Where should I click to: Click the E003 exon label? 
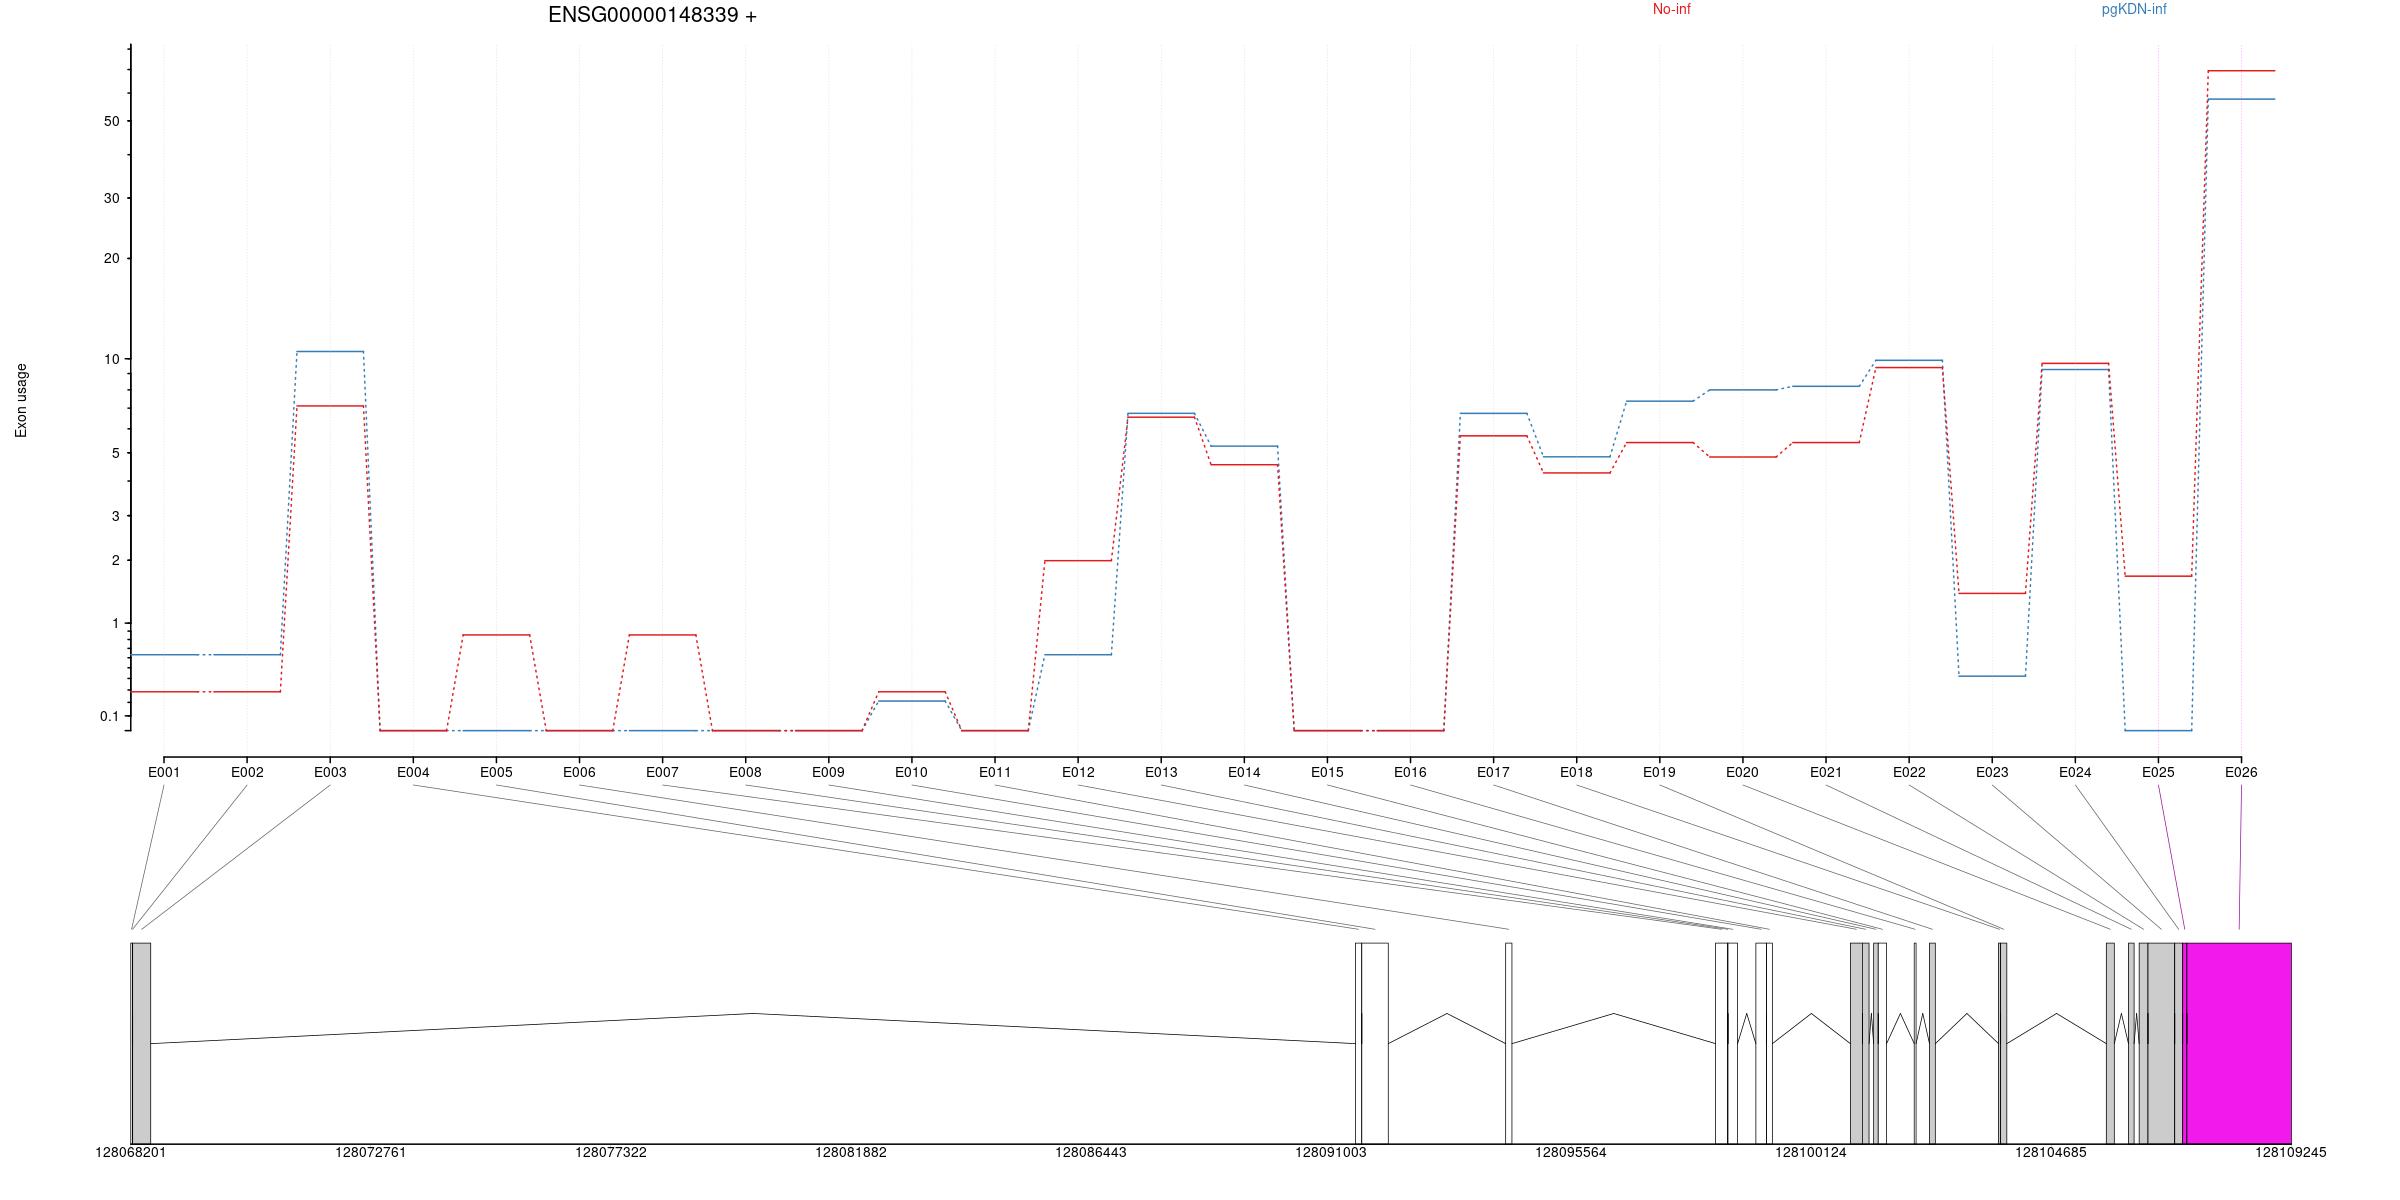[x=330, y=772]
